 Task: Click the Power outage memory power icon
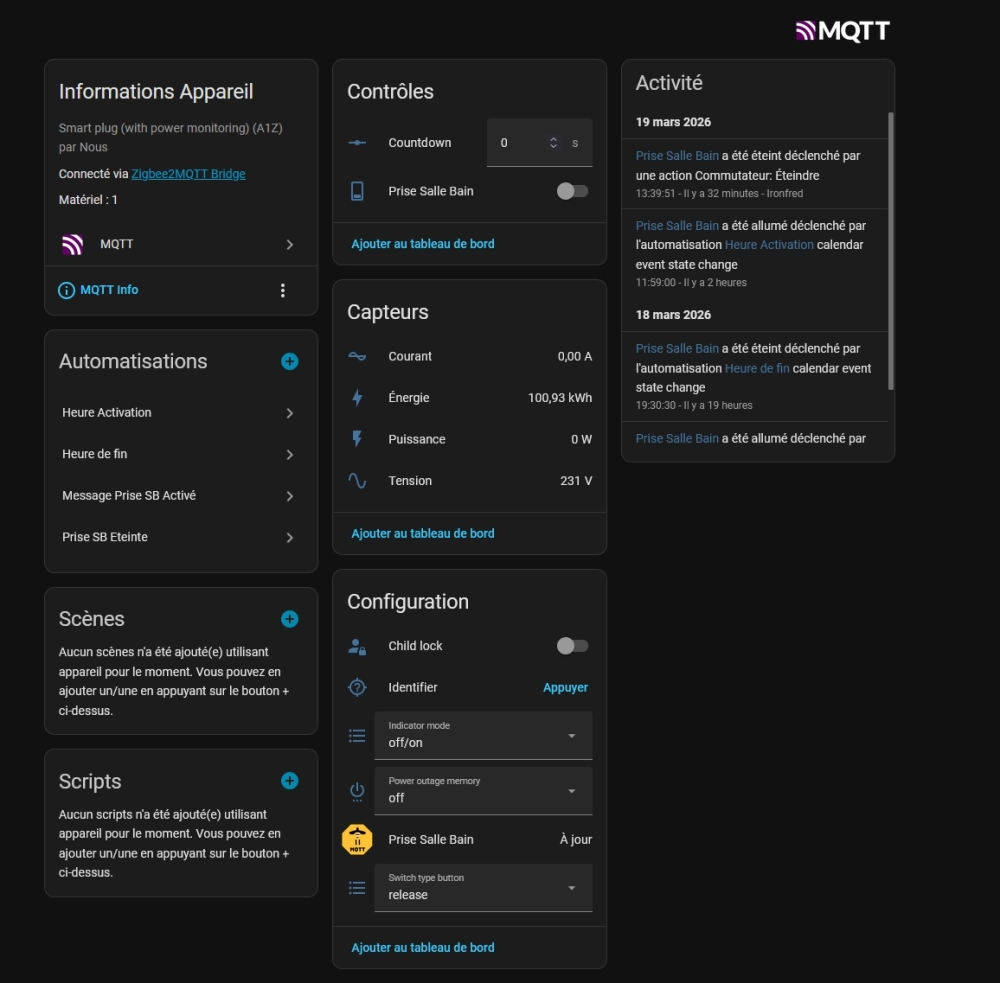point(357,792)
